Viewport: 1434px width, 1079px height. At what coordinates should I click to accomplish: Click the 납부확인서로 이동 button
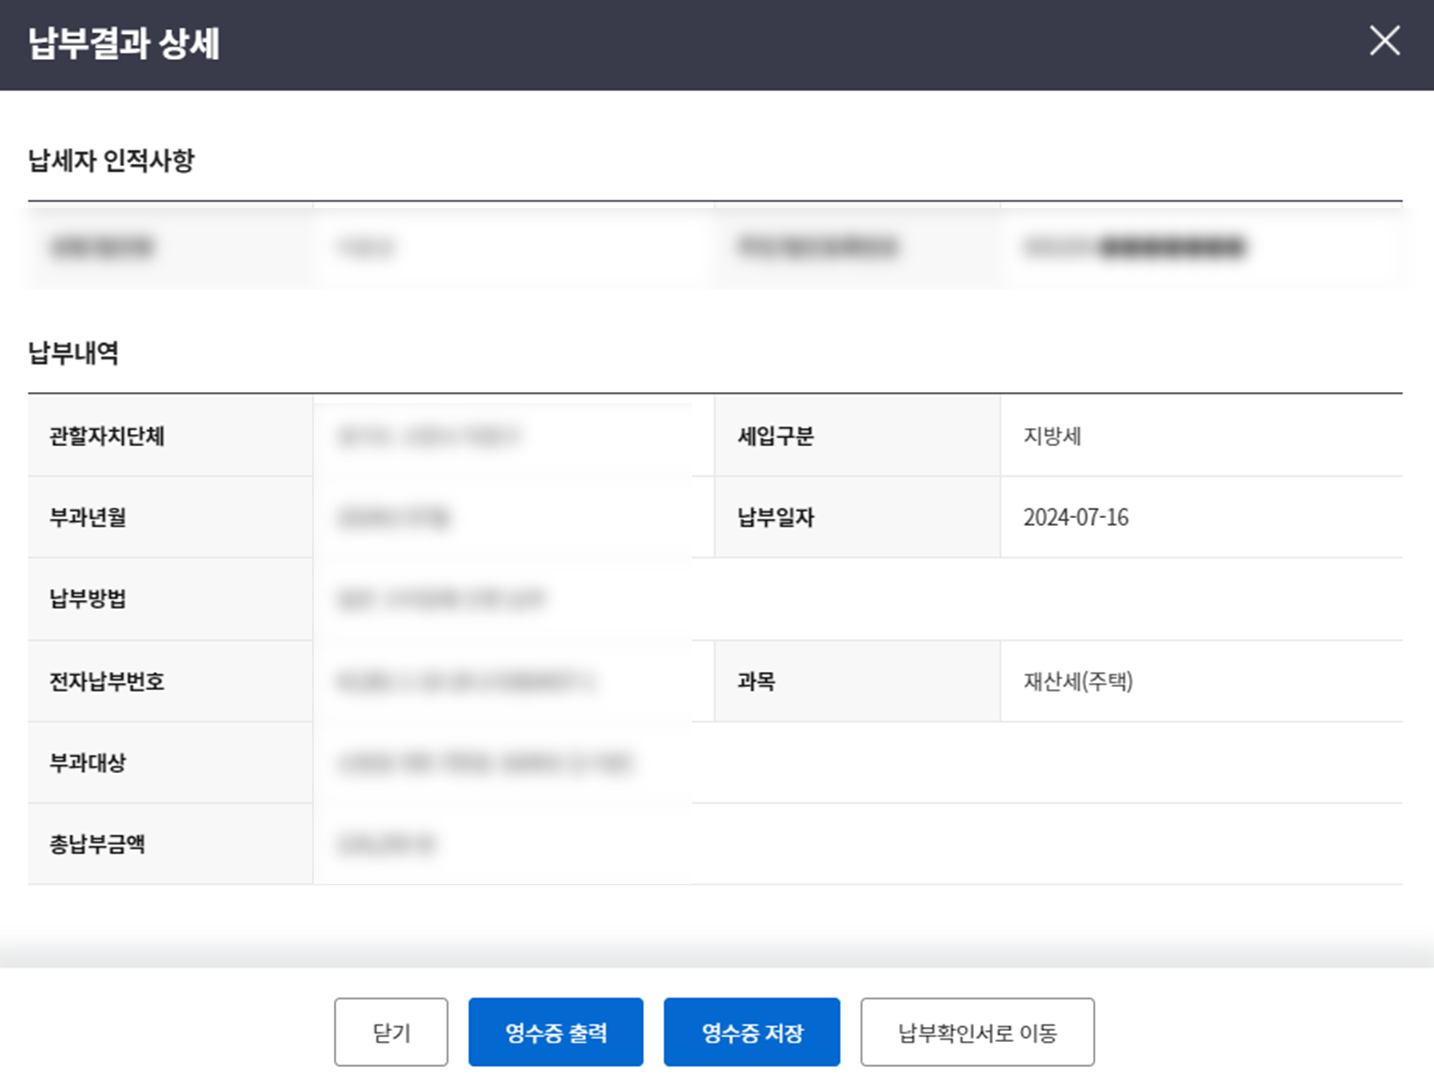[x=977, y=1031]
